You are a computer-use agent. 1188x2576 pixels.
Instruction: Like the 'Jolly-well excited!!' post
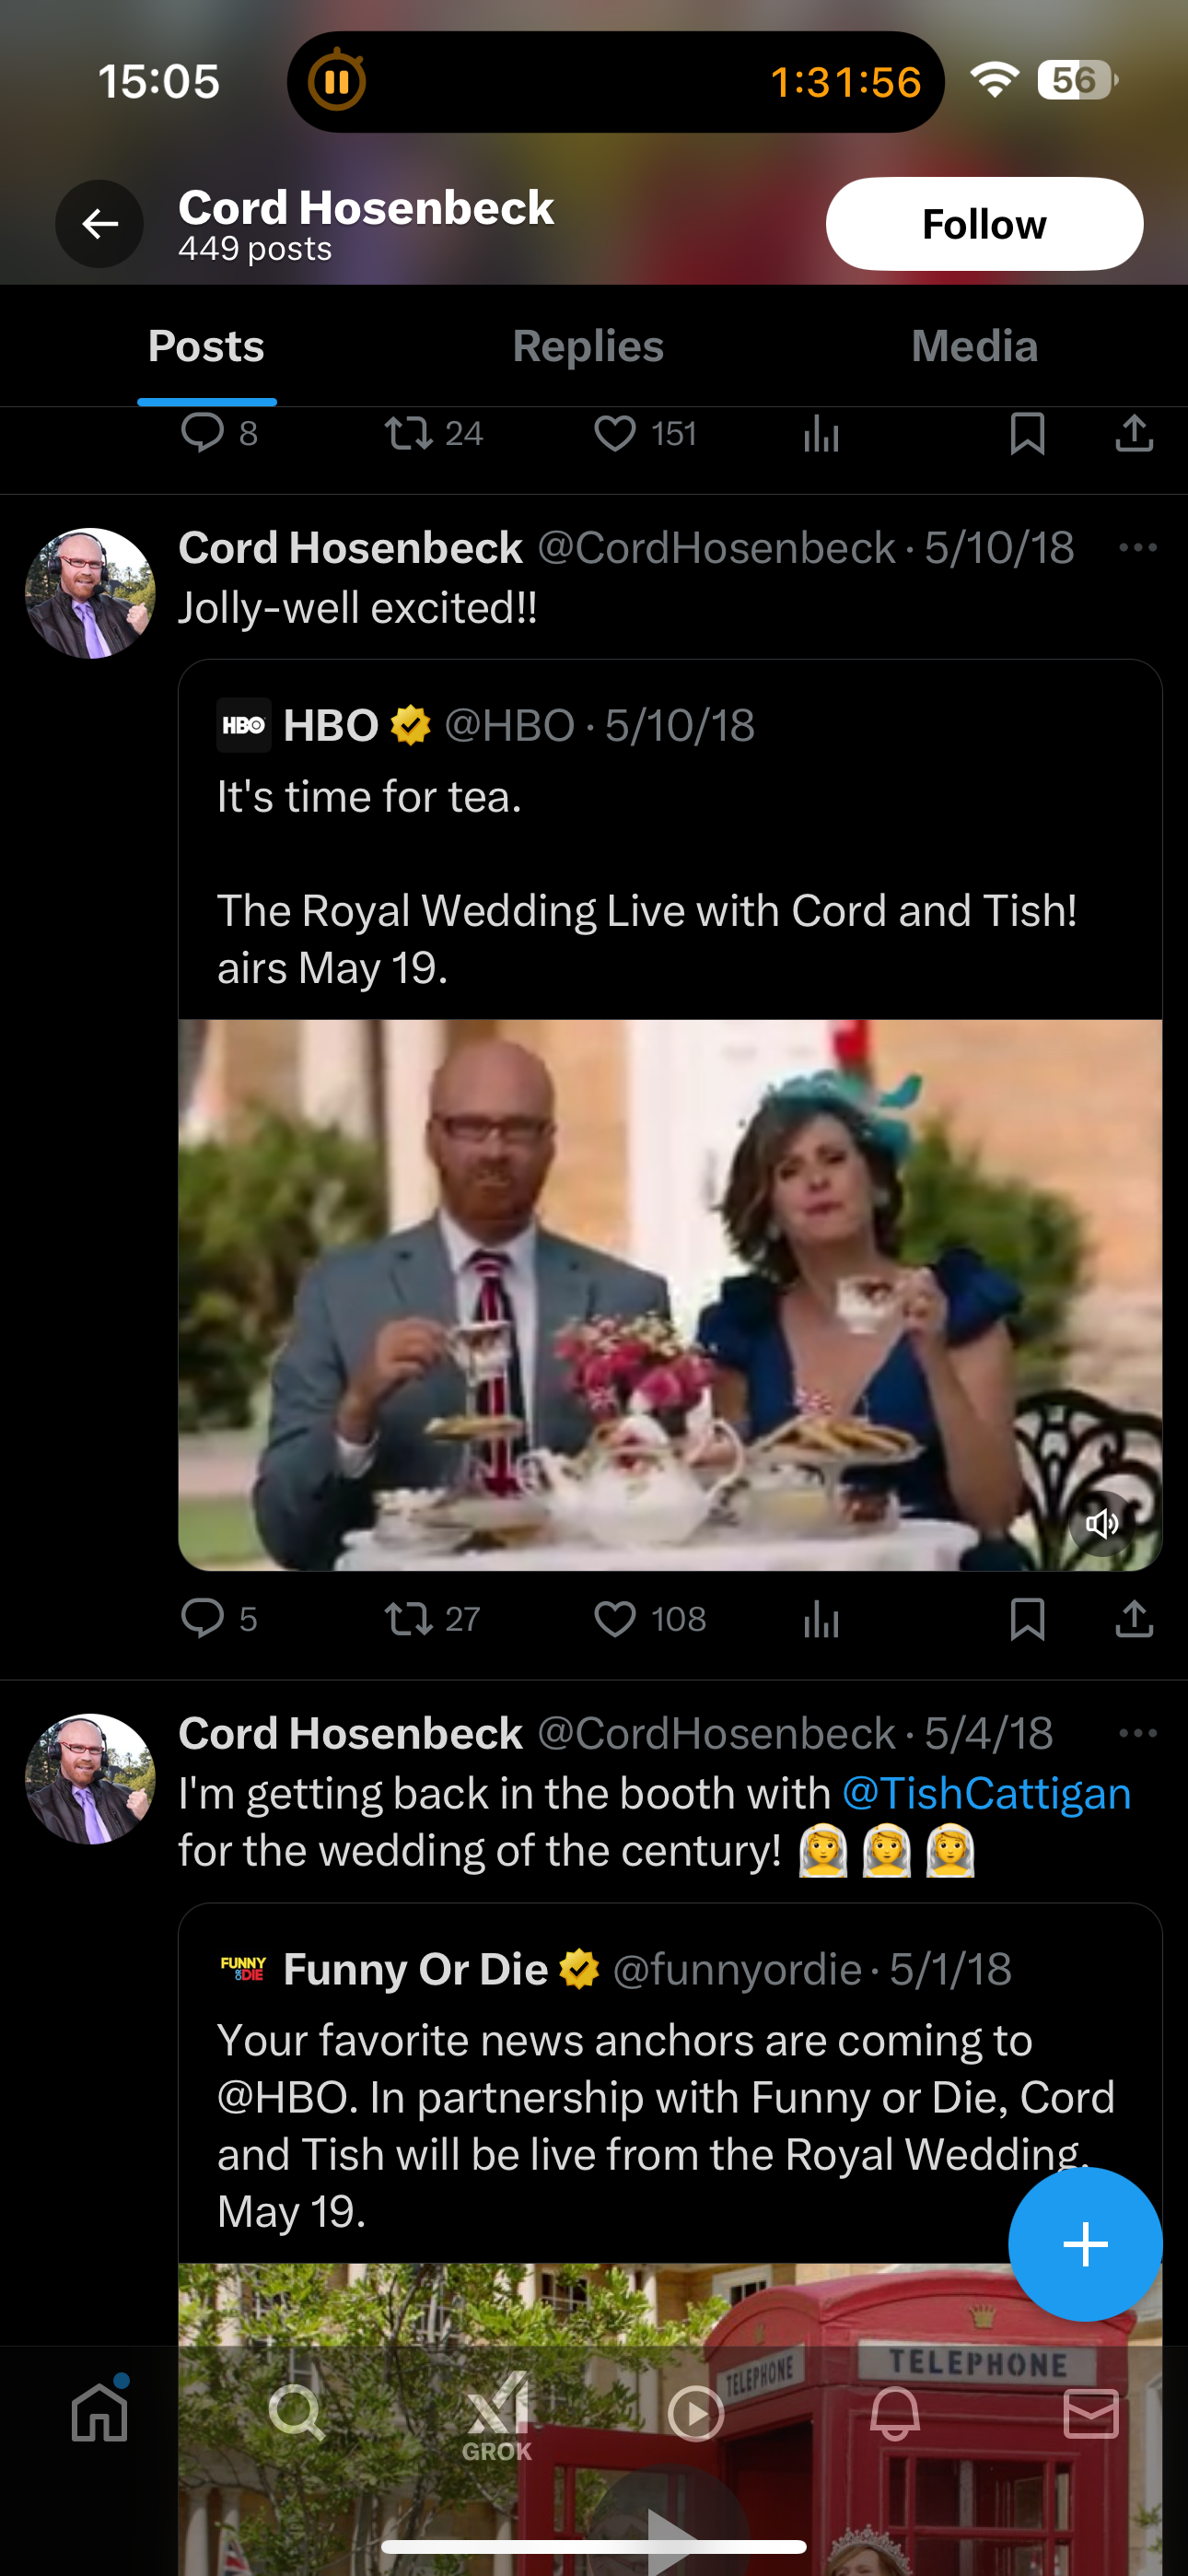(x=615, y=1618)
